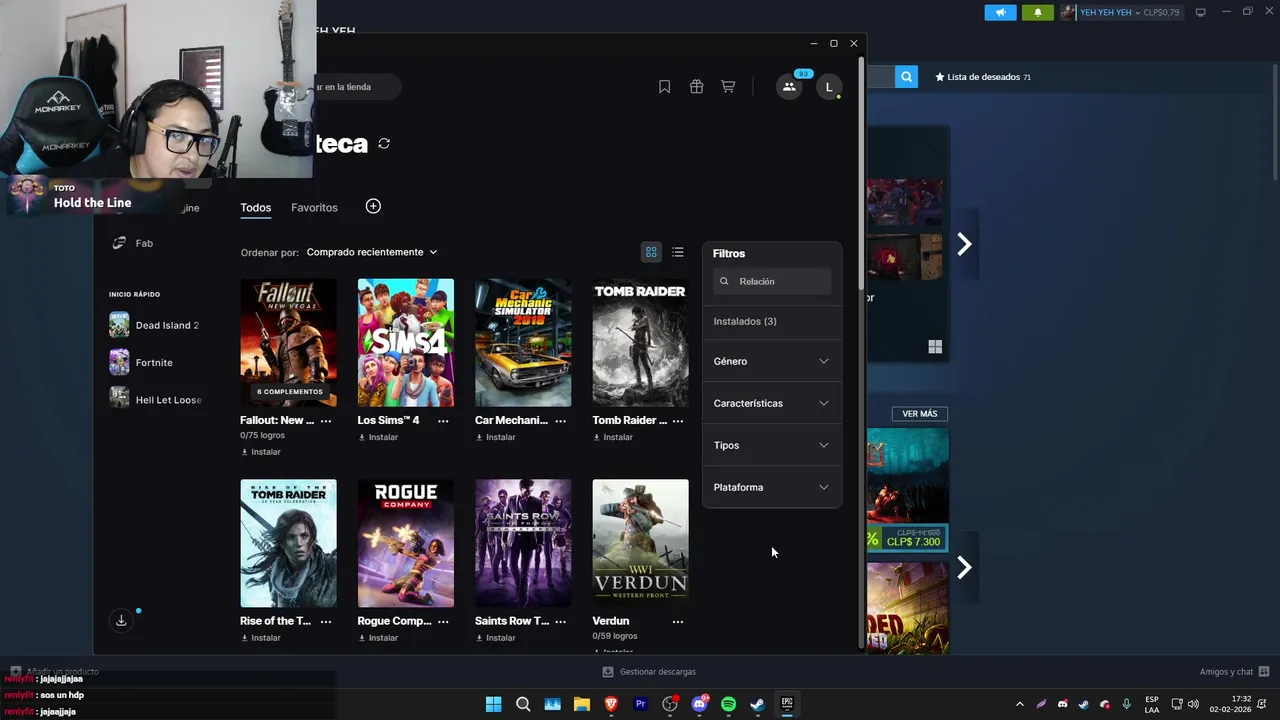The height and width of the screenshot is (720, 1280).
Task: Open the Fallout: New Vegas cover thumbnail
Action: (288, 343)
